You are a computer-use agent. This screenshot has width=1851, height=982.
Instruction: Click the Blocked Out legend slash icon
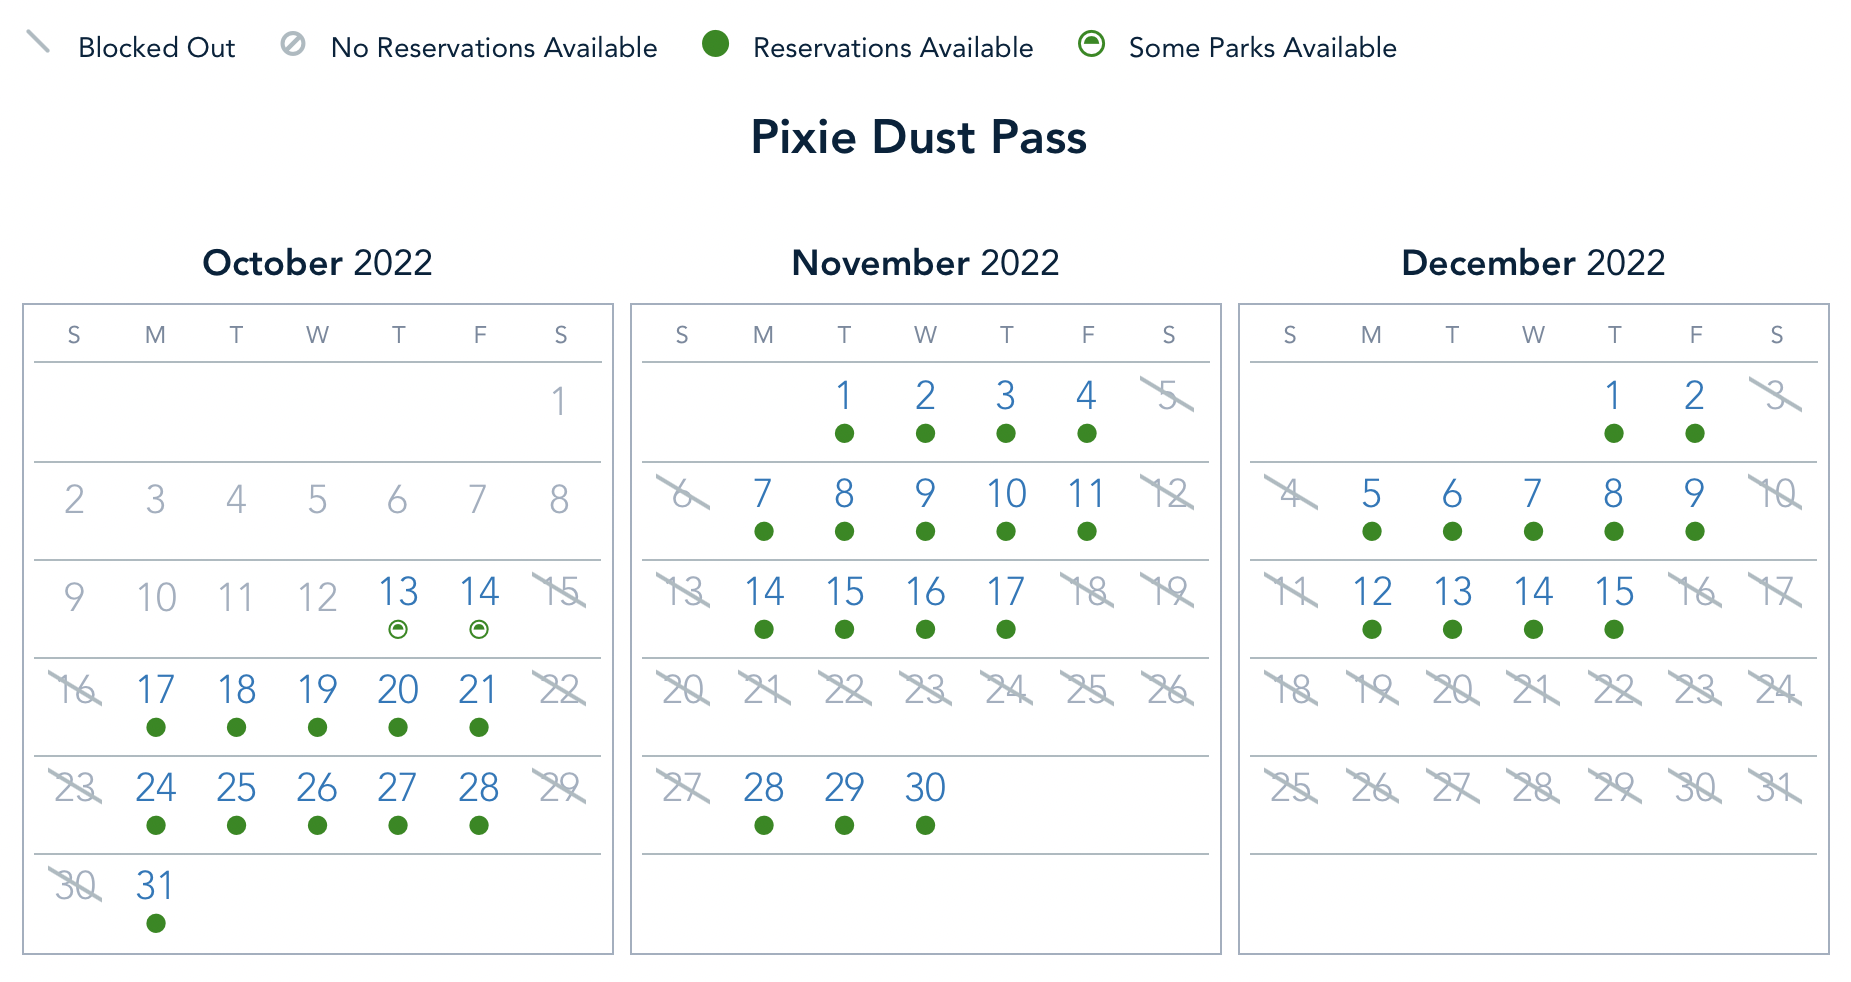(x=38, y=42)
